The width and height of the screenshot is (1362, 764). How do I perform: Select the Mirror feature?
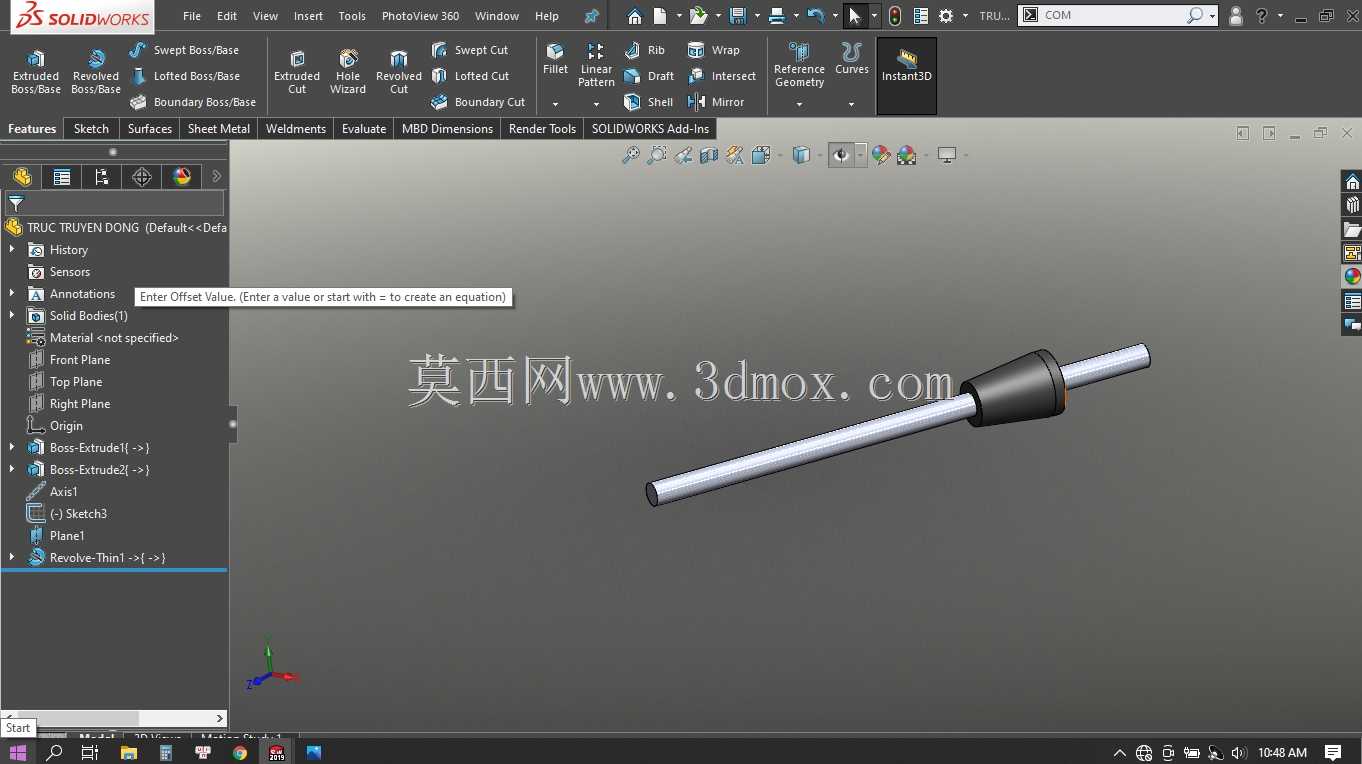[x=716, y=102]
